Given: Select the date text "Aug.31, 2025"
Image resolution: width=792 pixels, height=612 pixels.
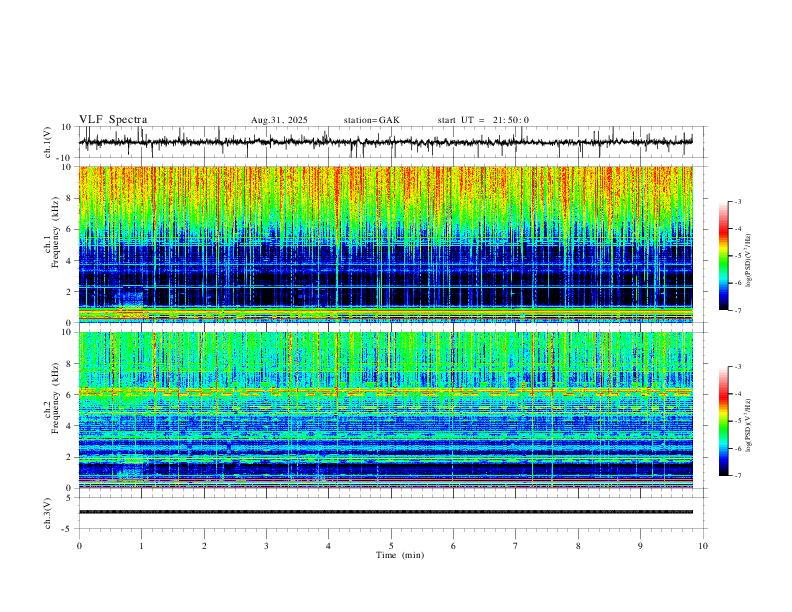Looking at the screenshot, I should point(279,120).
